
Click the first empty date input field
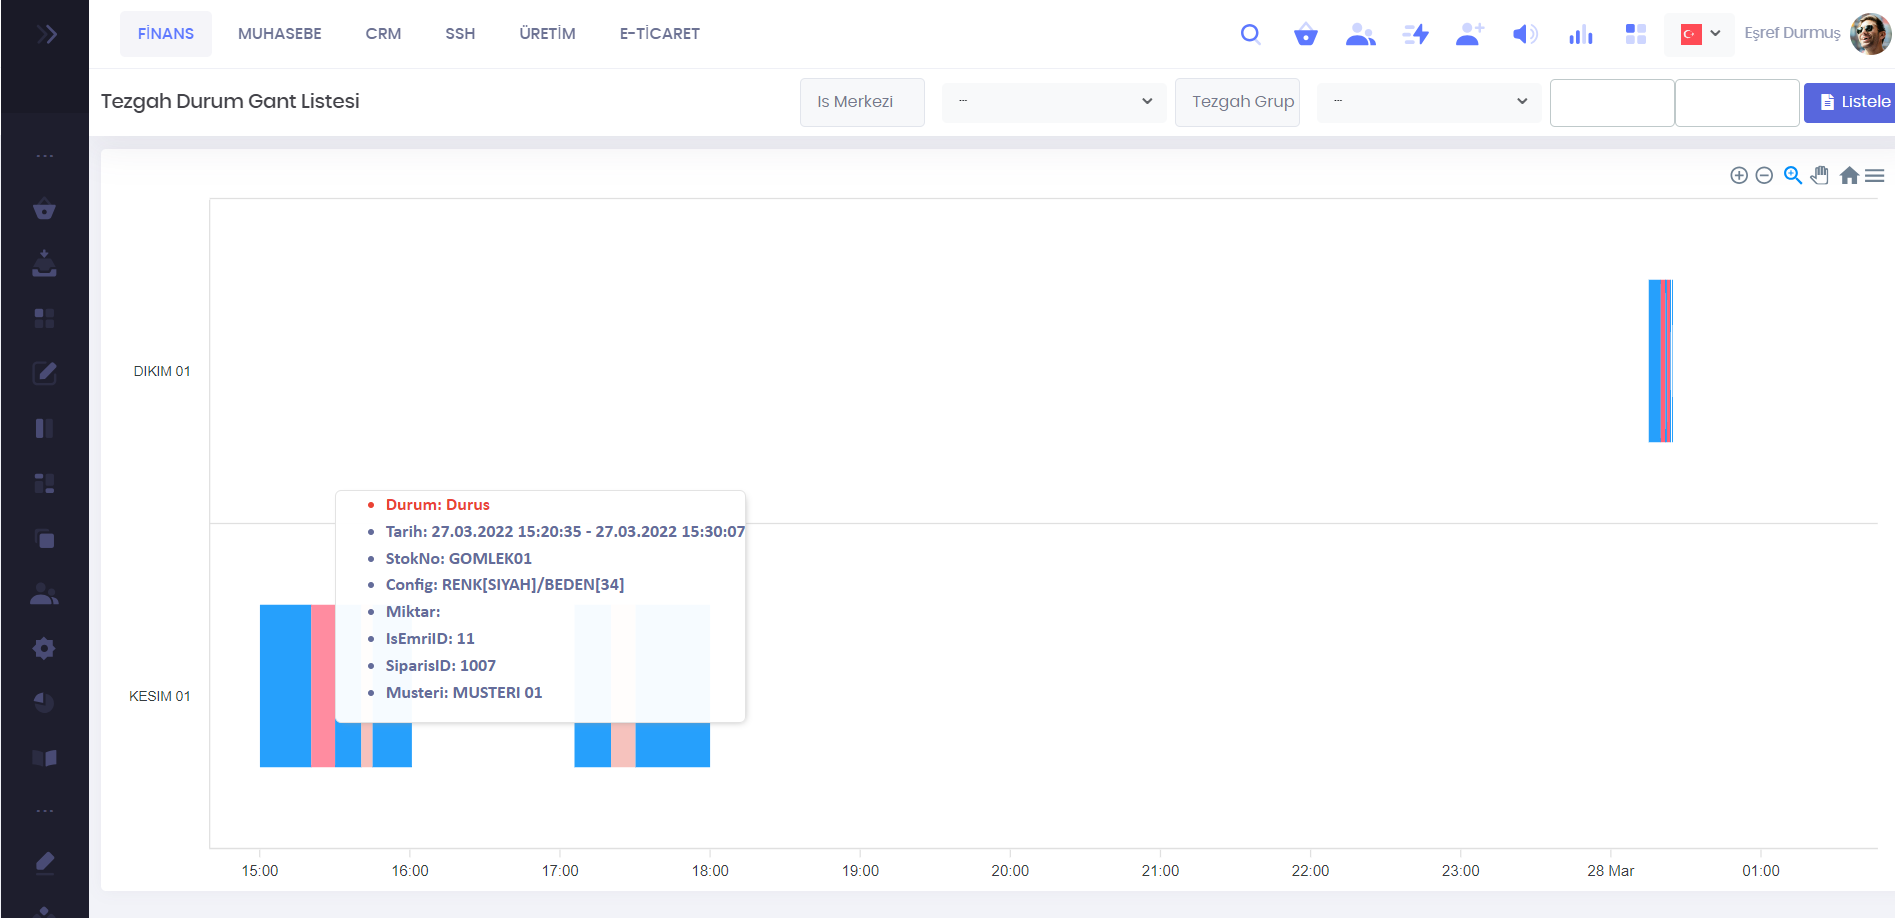1611,103
